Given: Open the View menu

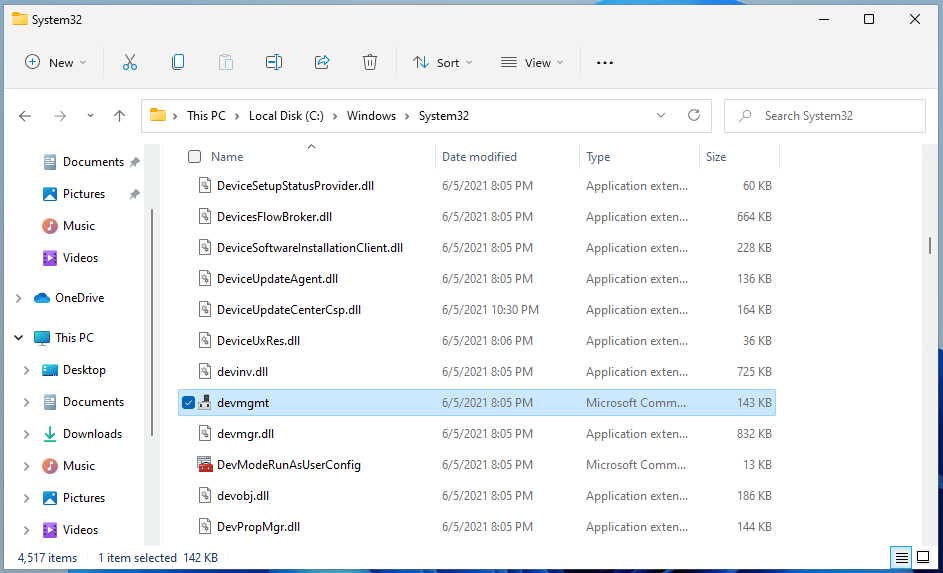Looking at the screenshot, I should (532, 62).
